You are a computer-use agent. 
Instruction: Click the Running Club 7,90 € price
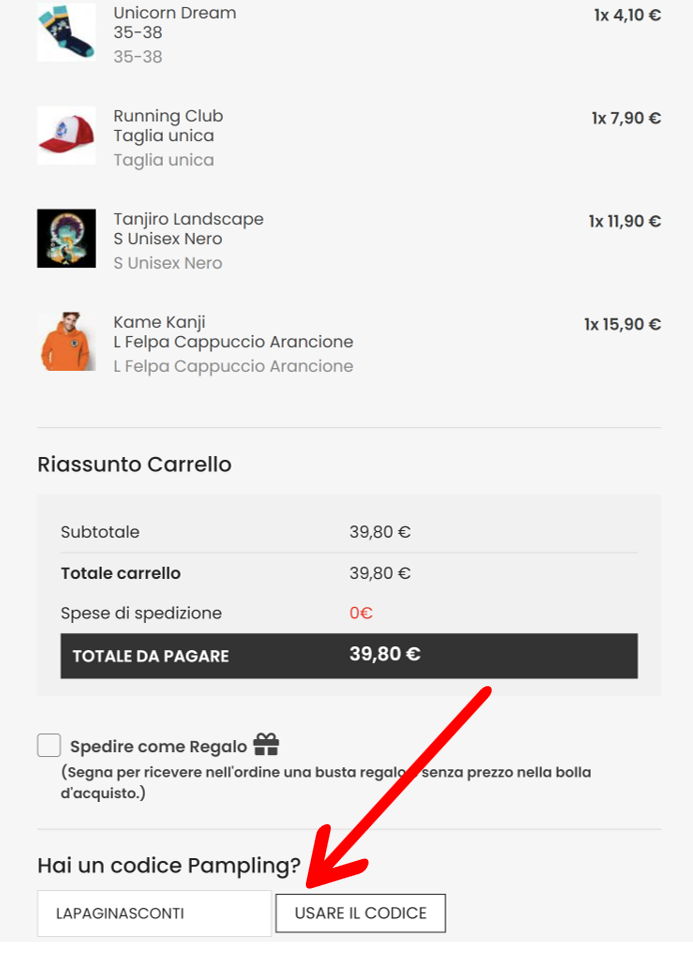tap(626, 118)
